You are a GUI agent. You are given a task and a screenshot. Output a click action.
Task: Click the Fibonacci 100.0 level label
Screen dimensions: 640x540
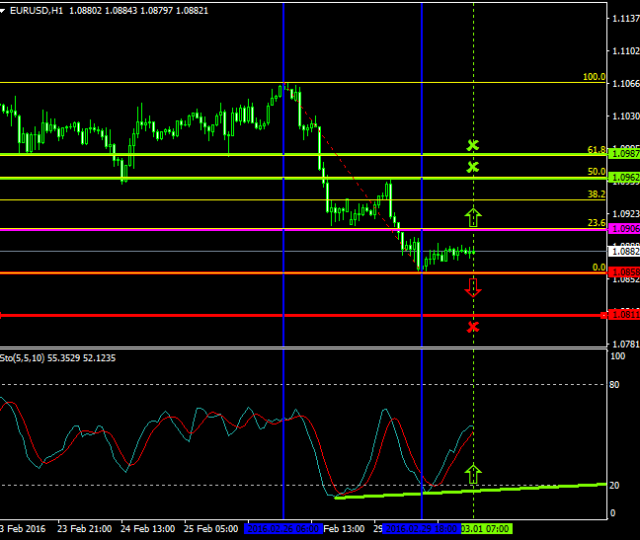pyautogui.click(x=594, y=77)
